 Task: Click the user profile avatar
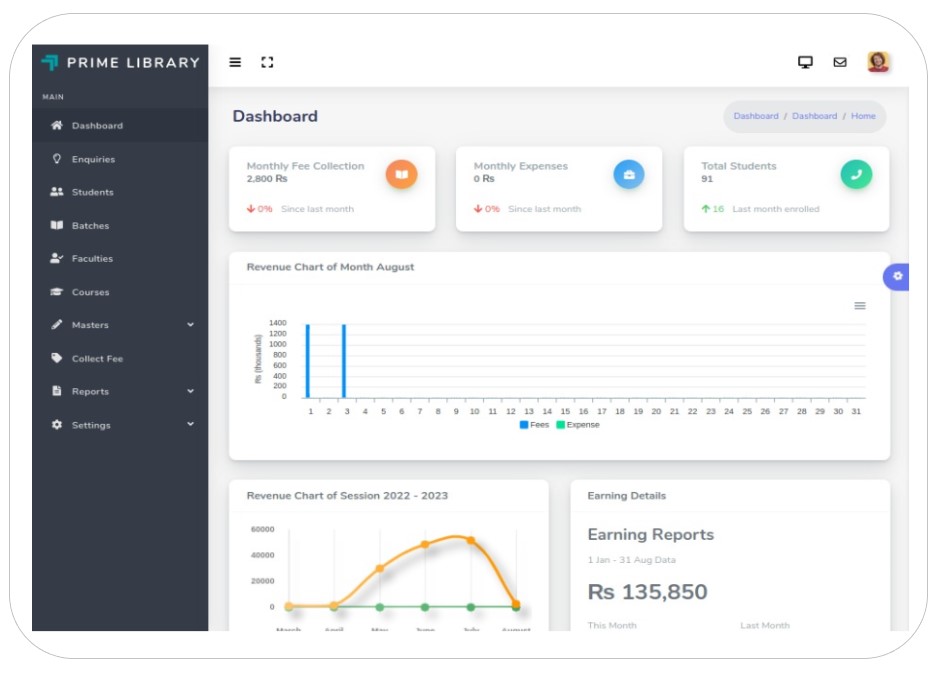(x=878, y=62)
